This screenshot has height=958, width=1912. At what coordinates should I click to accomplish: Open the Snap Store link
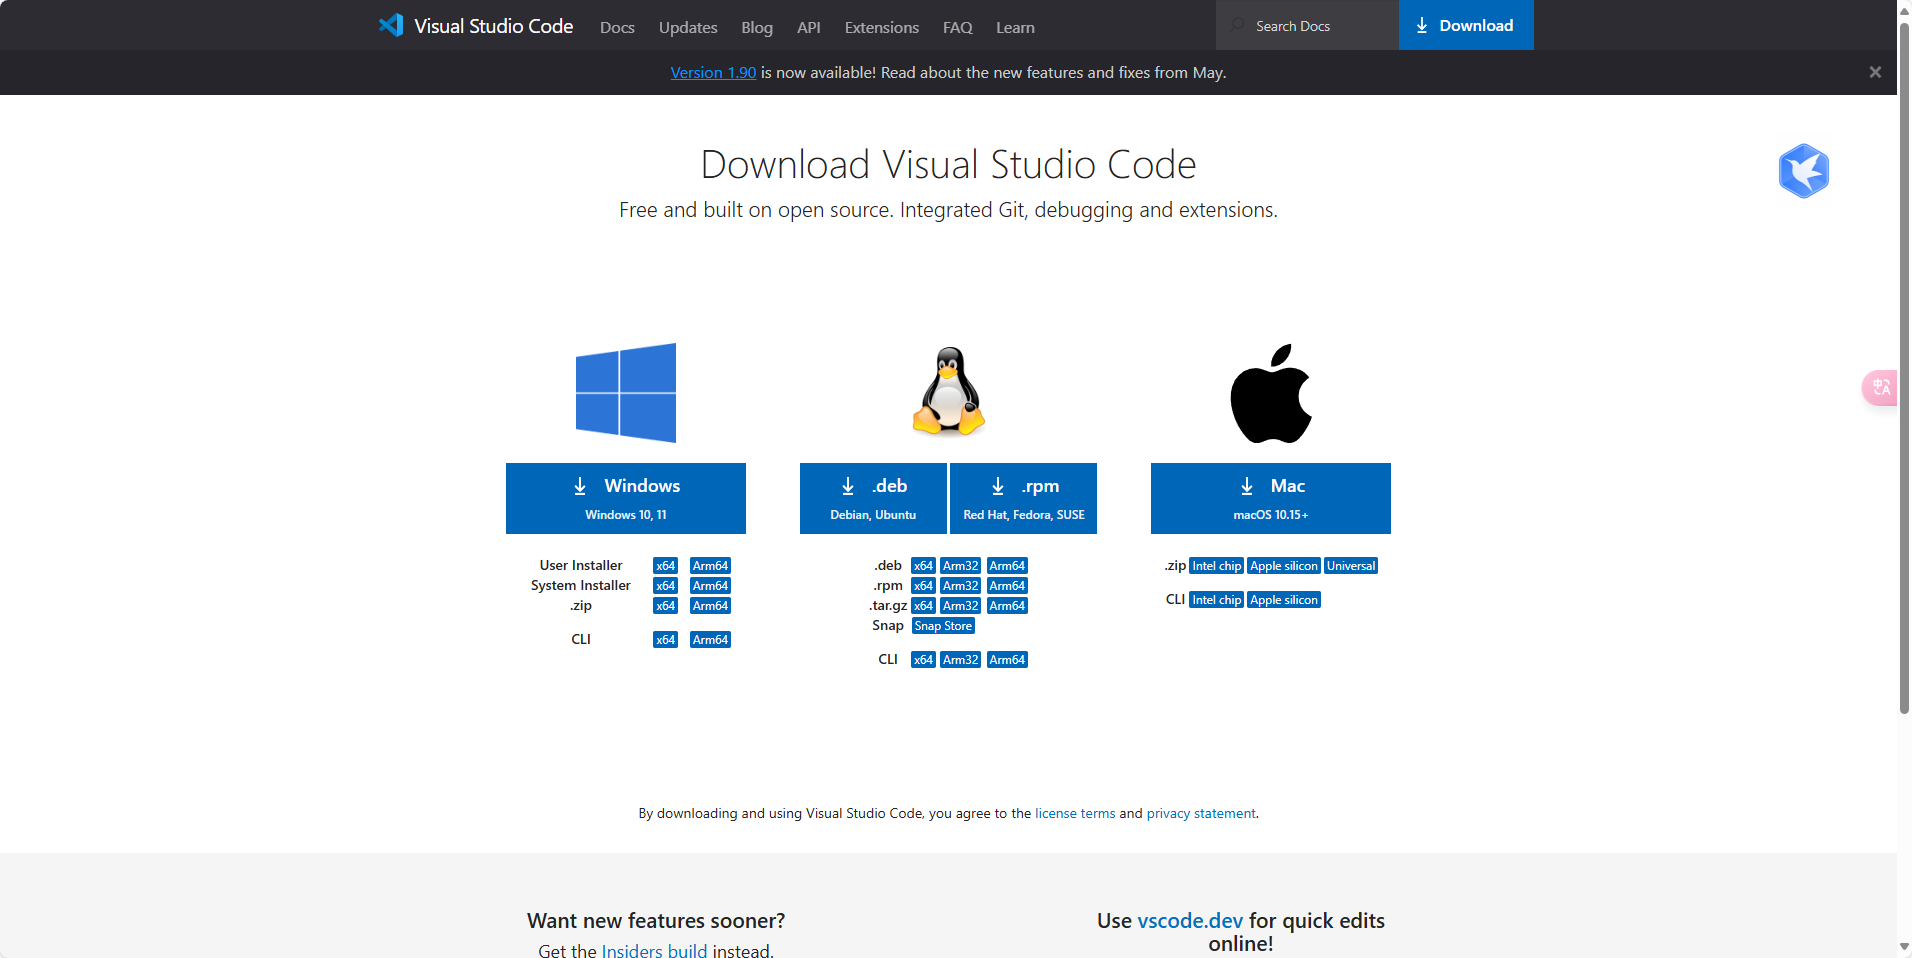943,626
